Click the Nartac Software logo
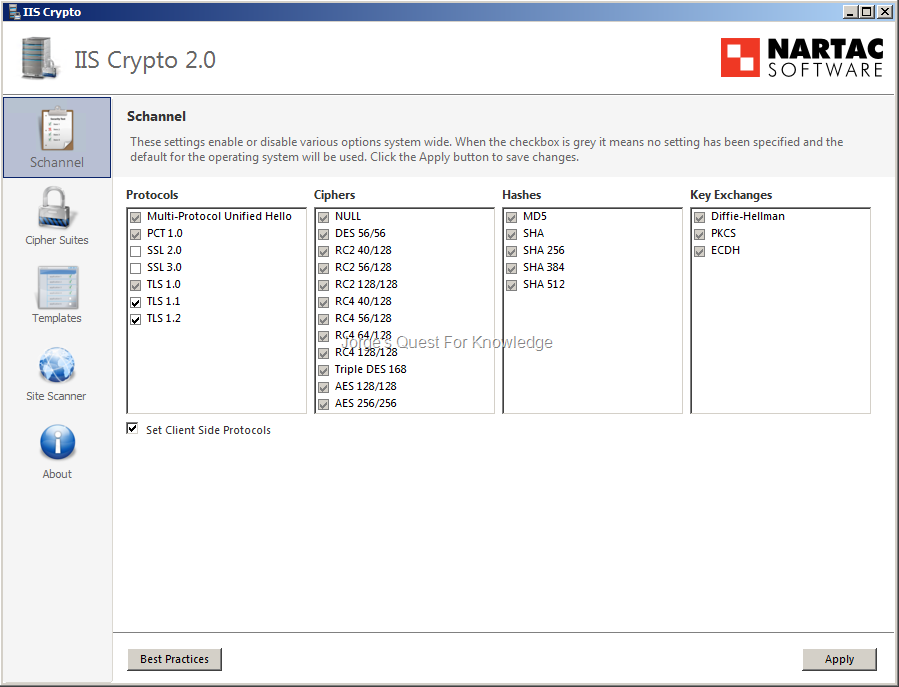 tap(802, 57)
